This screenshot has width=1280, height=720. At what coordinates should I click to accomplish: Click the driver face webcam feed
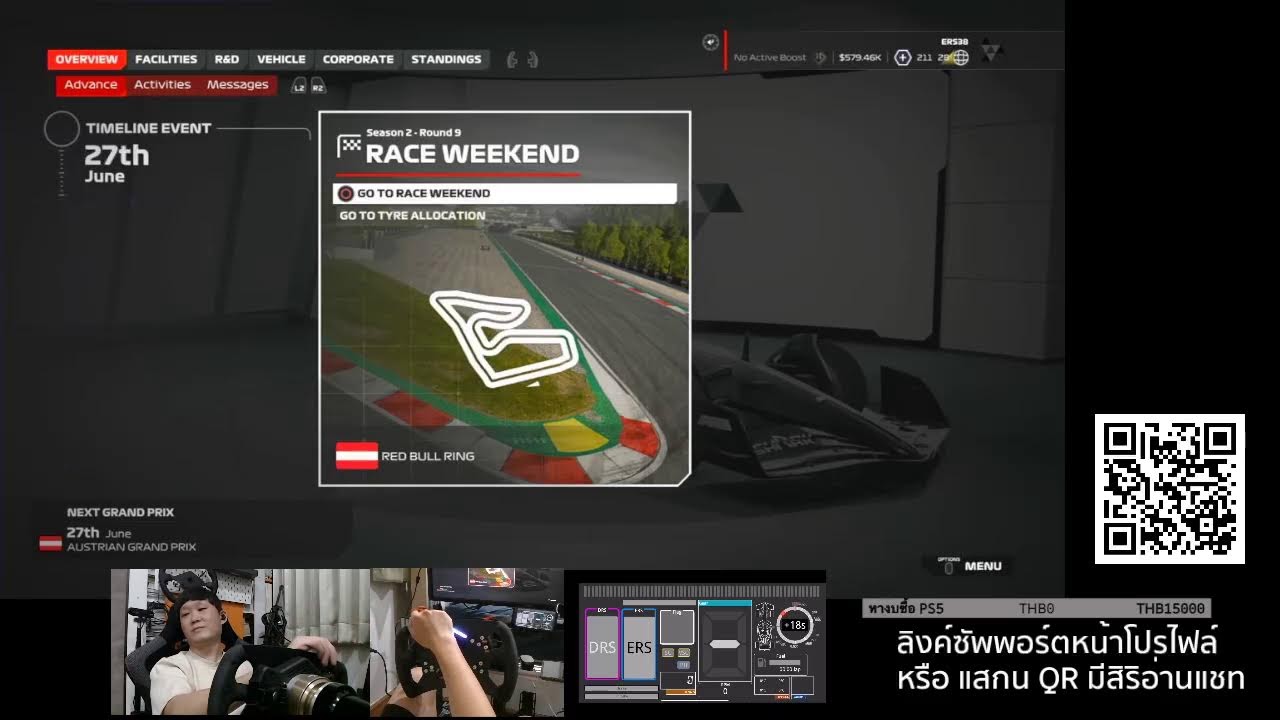point(240,642)
